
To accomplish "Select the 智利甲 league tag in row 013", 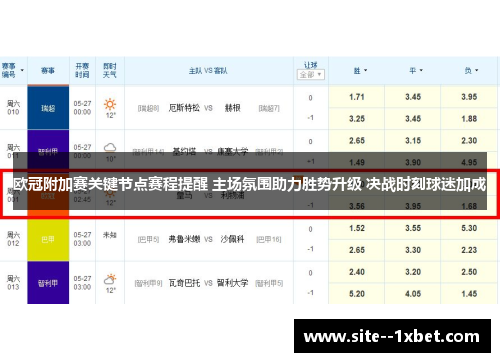I will click(x=48, y=283).
